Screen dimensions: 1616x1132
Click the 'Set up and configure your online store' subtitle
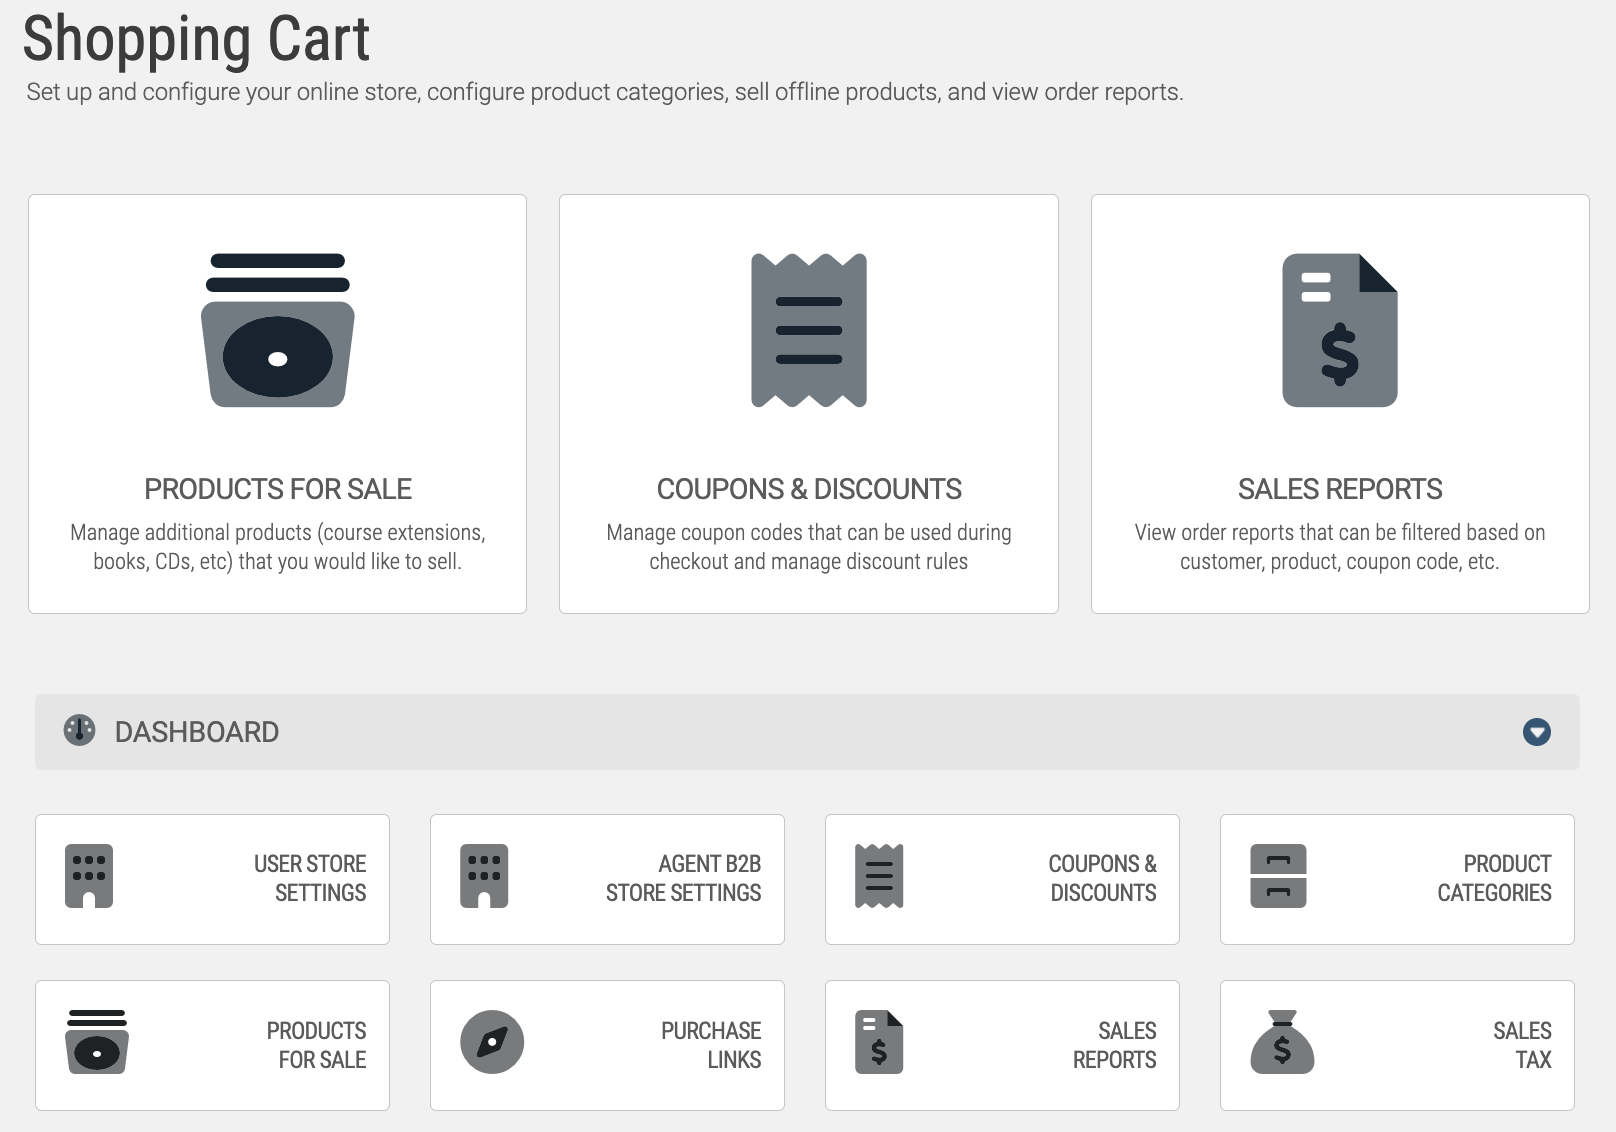pyautogui.click(x=605, y=92)
